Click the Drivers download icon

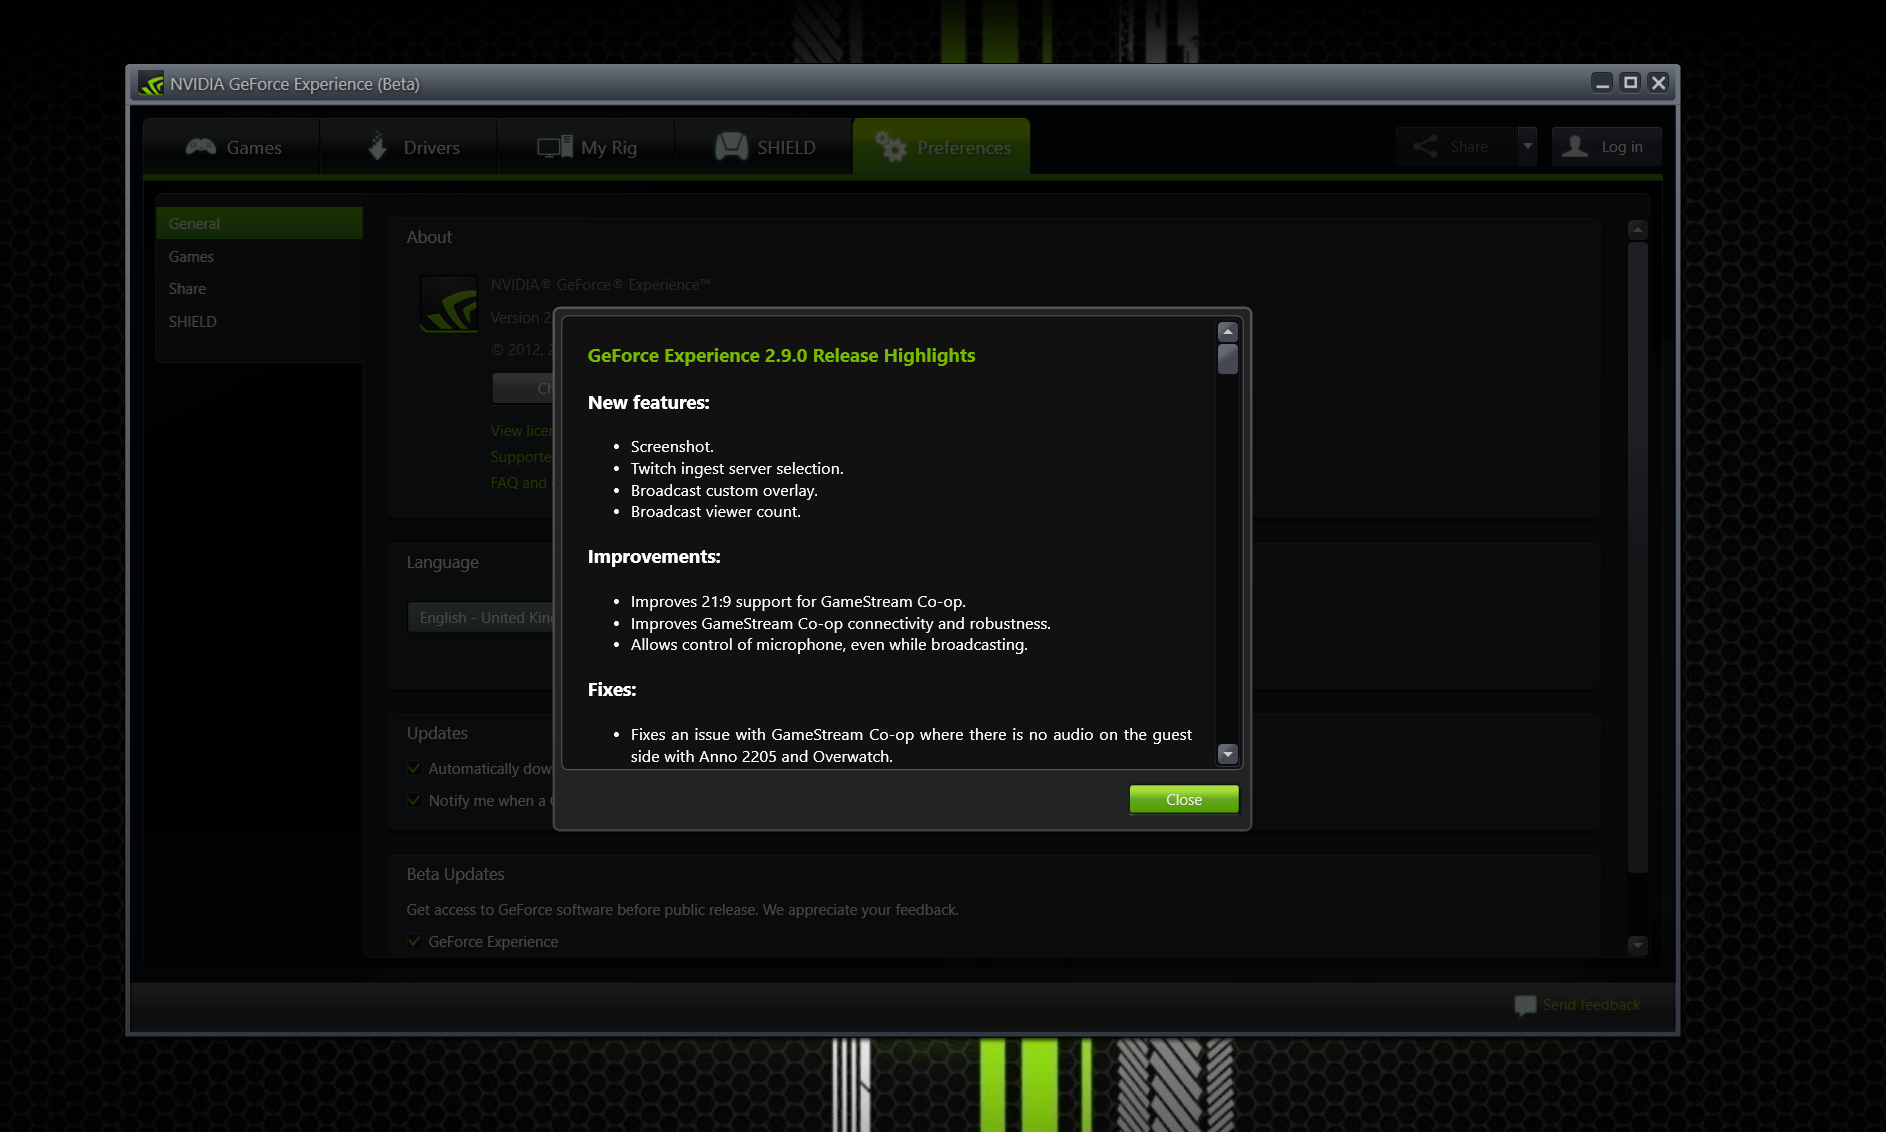pyautogui.click(x=377, y=146)
